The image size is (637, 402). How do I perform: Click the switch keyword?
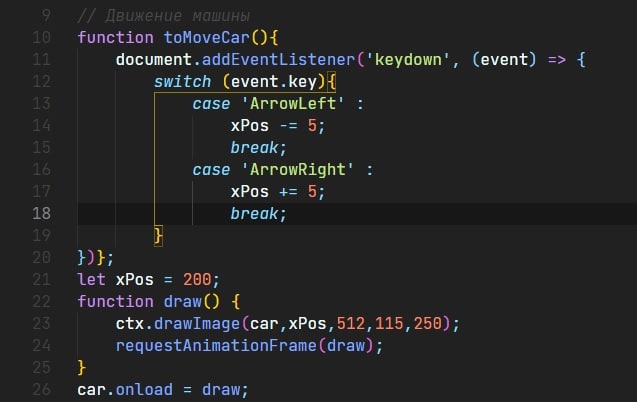pos(182,82)
